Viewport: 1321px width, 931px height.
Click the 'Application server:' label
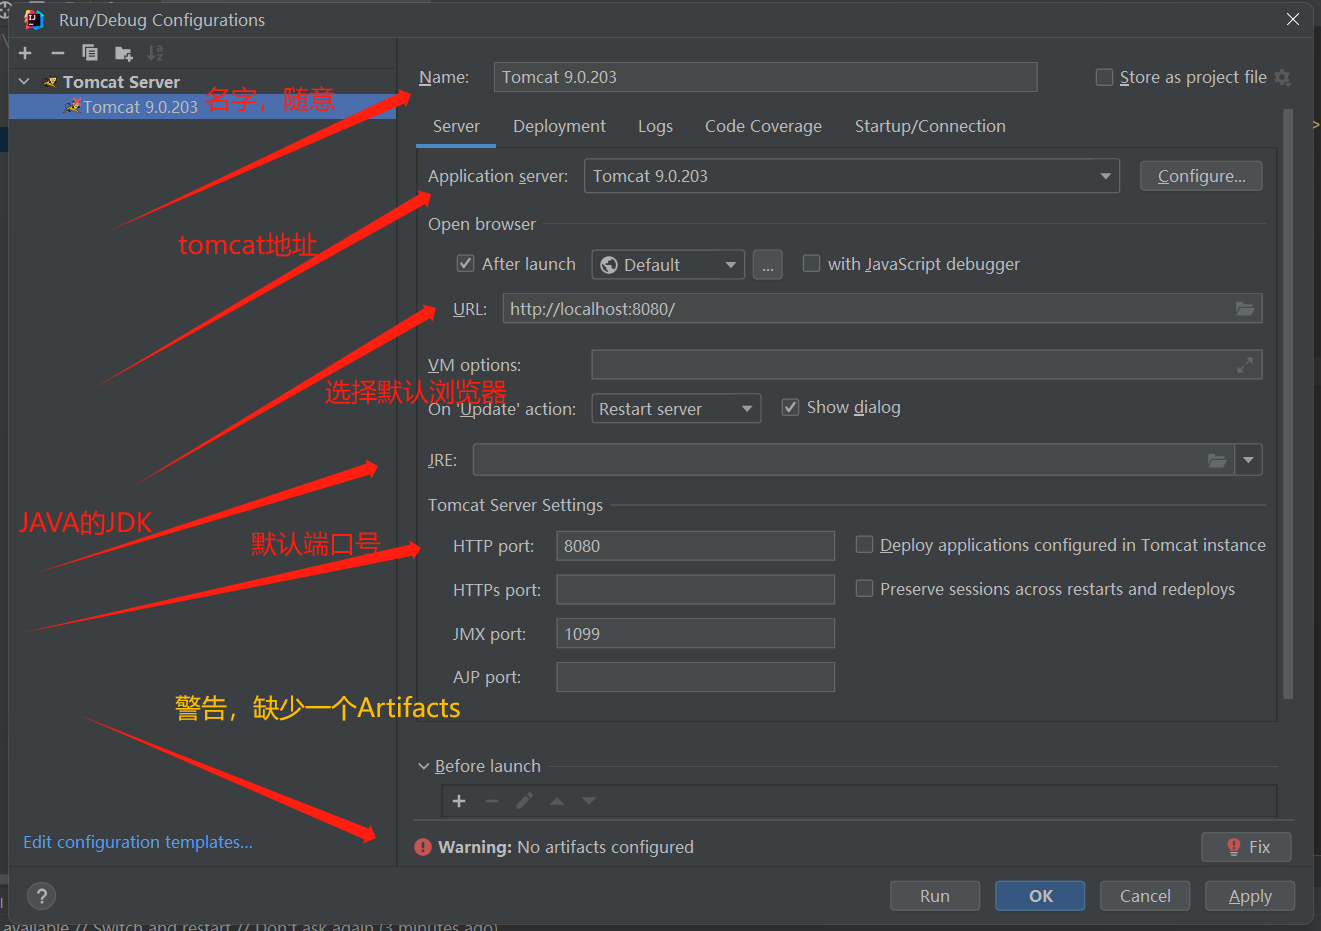click(498, 176)
